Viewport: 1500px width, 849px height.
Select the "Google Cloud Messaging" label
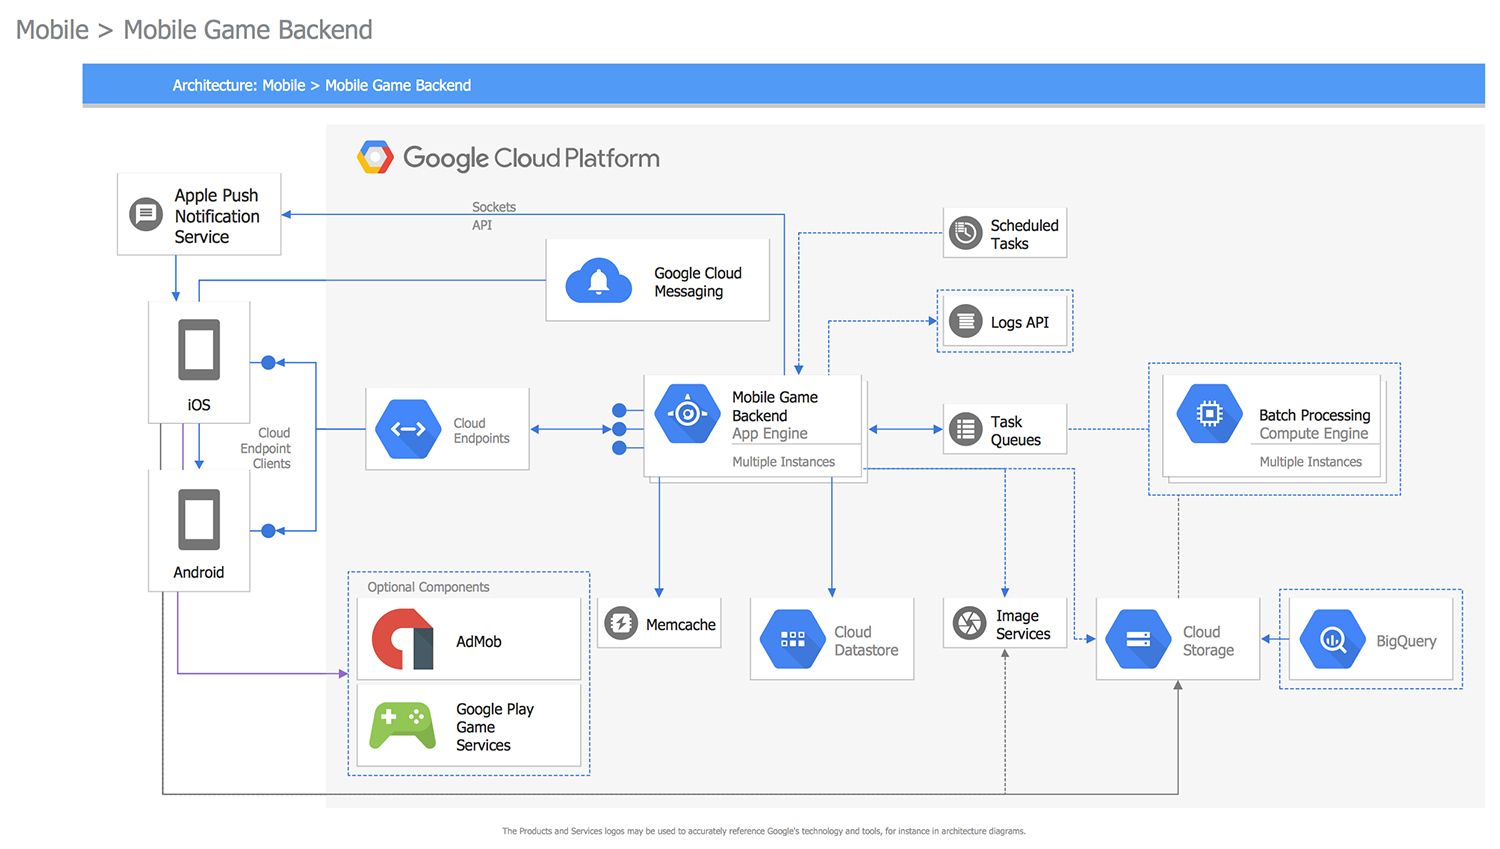click(x=698, y=282)
